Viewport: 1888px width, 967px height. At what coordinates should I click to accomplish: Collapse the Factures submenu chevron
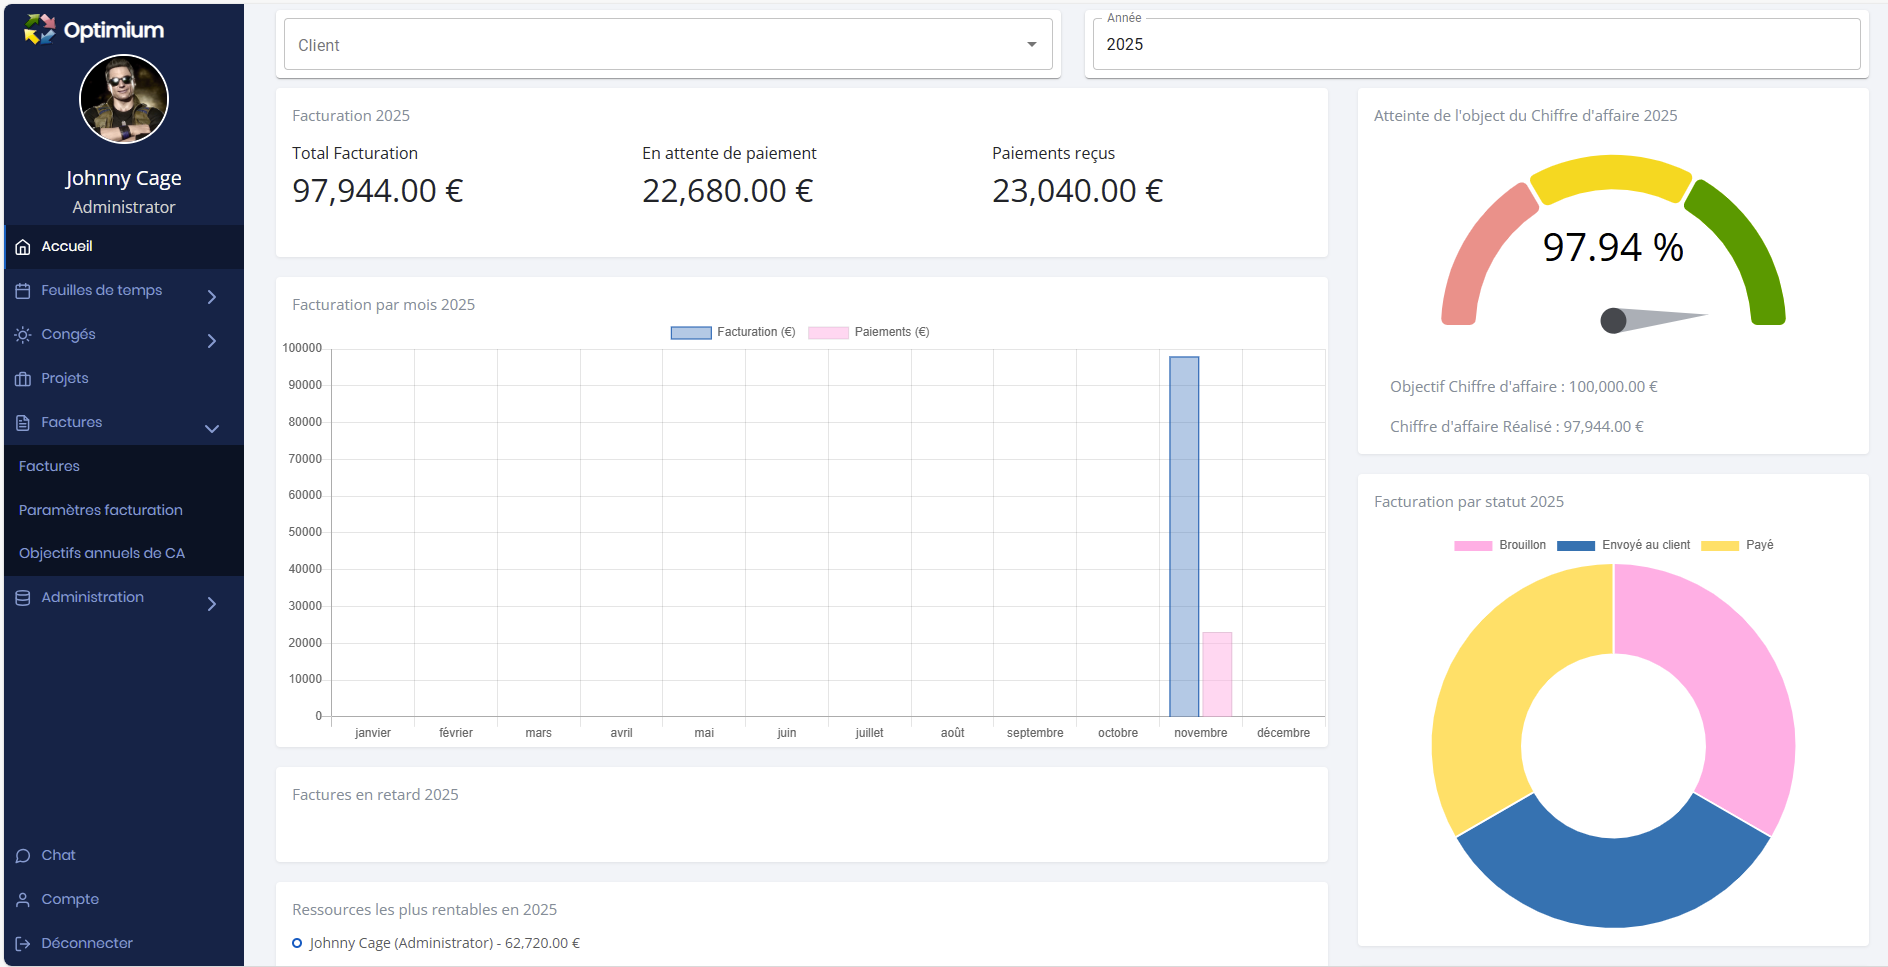tap(211, 429)
